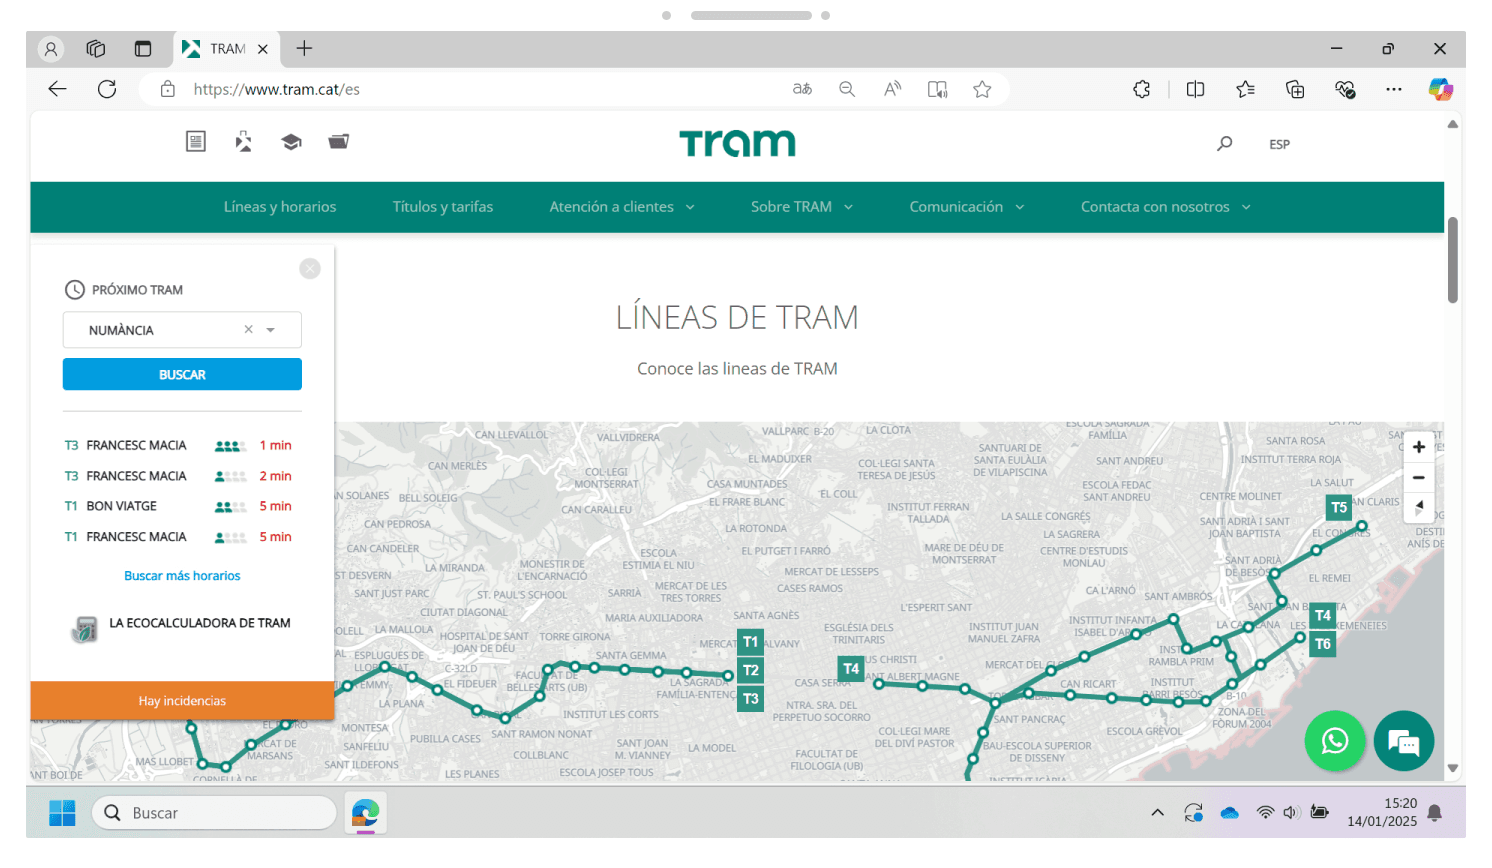
Task: Expand Sobre TRAM menu
Action: (x=802, y=207)
